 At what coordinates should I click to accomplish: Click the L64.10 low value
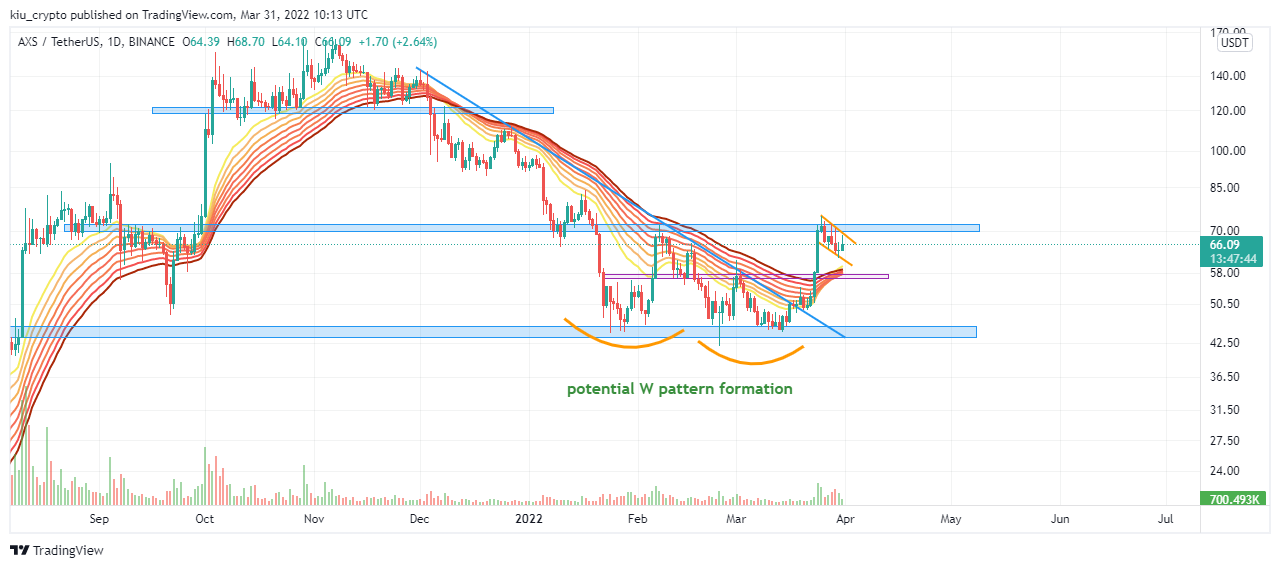[x=290, y=42]
